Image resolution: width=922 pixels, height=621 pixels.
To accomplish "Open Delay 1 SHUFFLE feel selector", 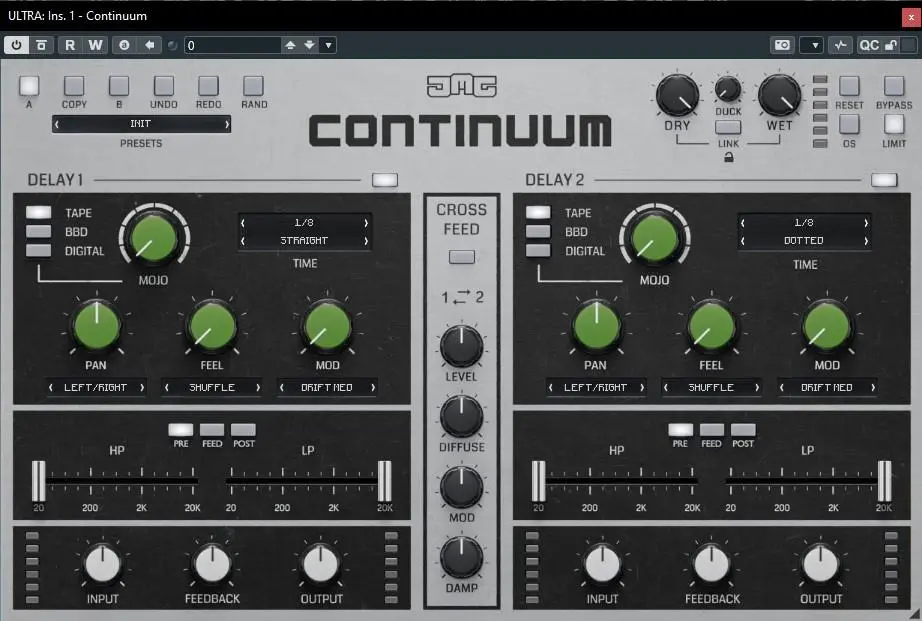I will [212, 388].
